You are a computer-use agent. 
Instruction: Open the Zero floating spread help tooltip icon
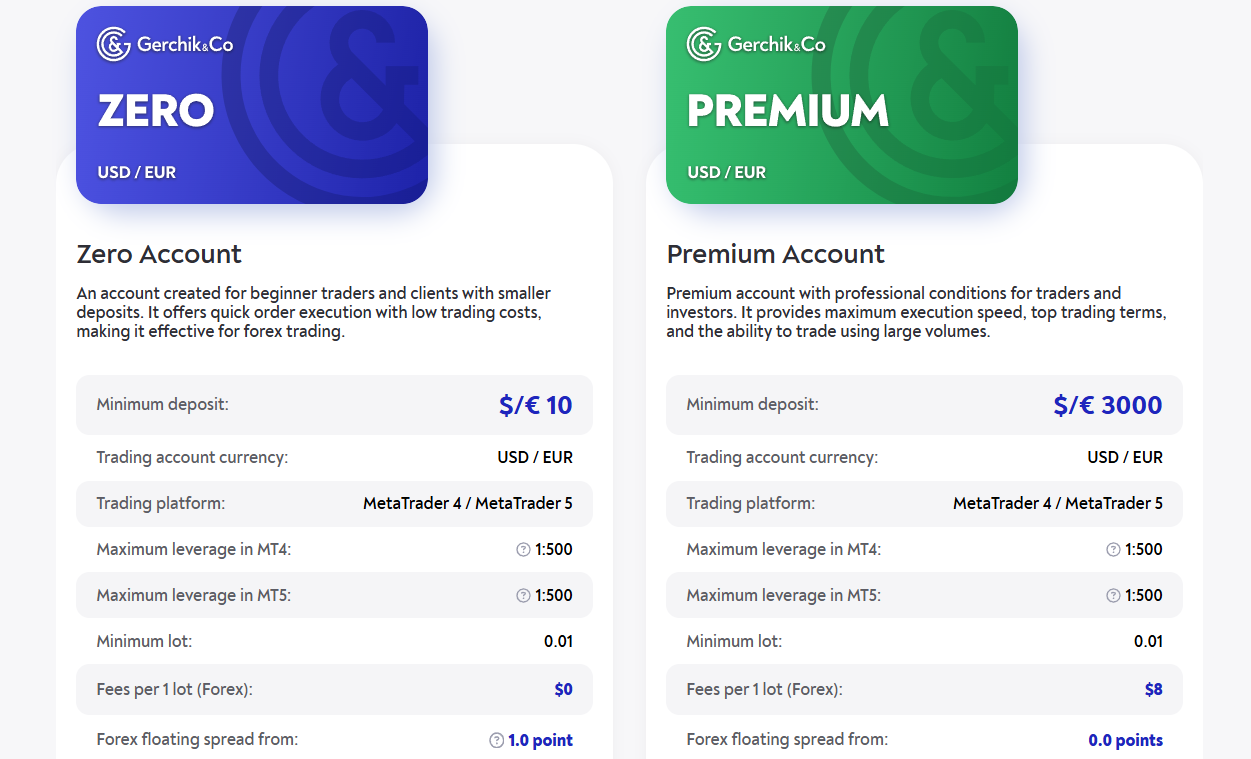pos(496,740)
